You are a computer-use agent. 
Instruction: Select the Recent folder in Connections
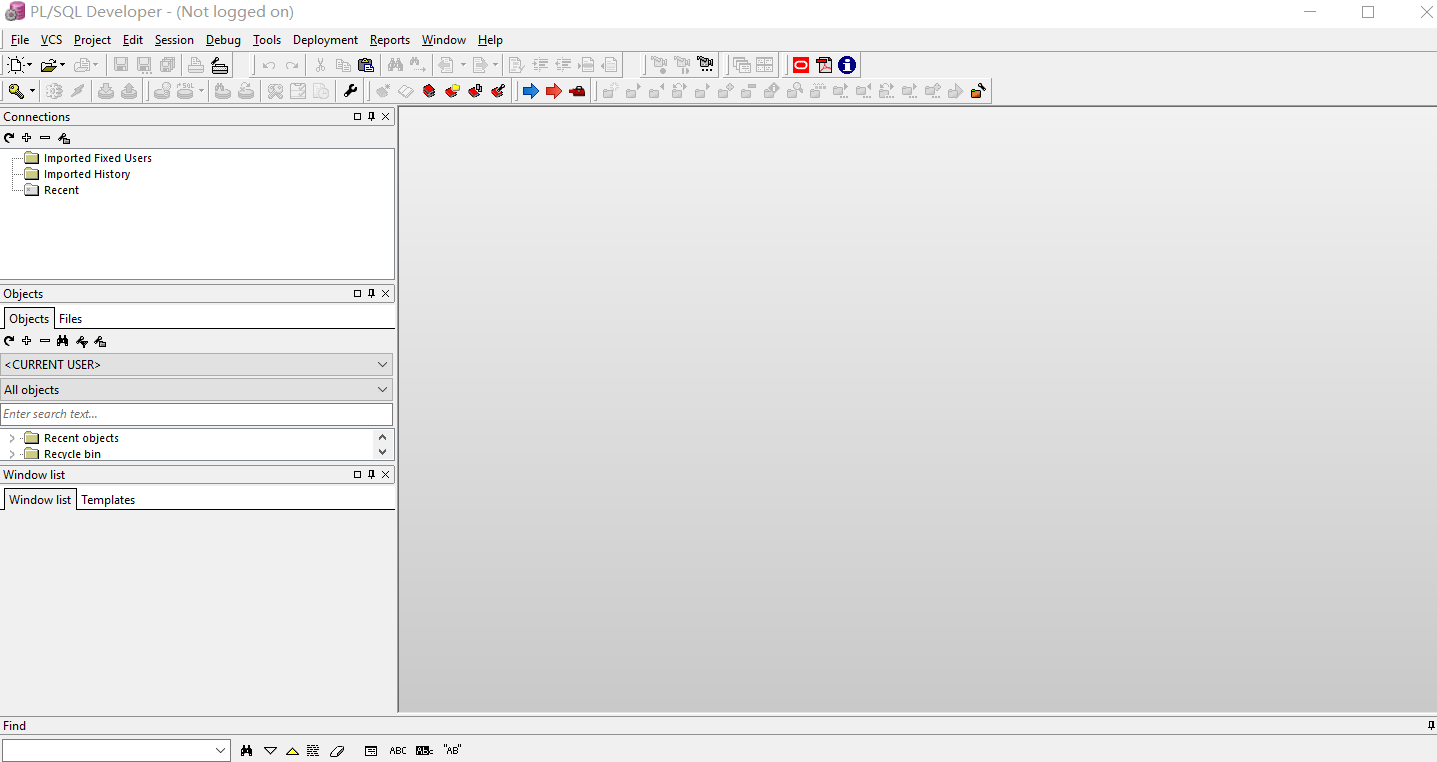[61, 190]
